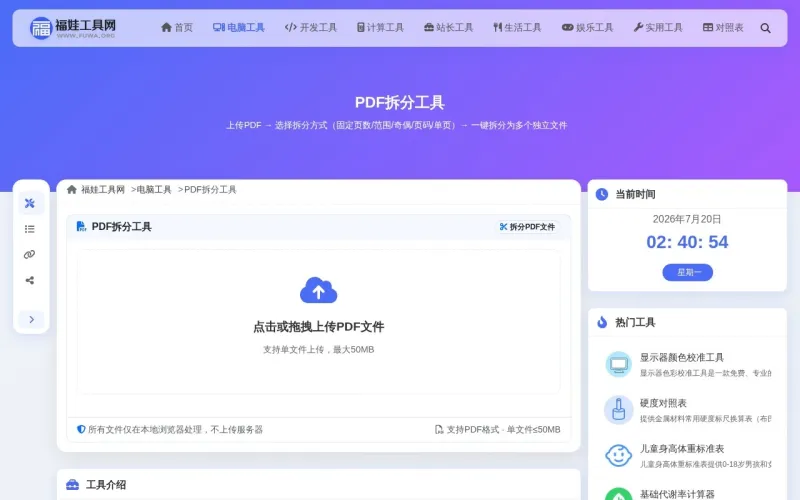This screenshot has height=500, width=800.
Task: Click 点击或拖拽上传PDF文件 upload area text
Action: point(318,327)
